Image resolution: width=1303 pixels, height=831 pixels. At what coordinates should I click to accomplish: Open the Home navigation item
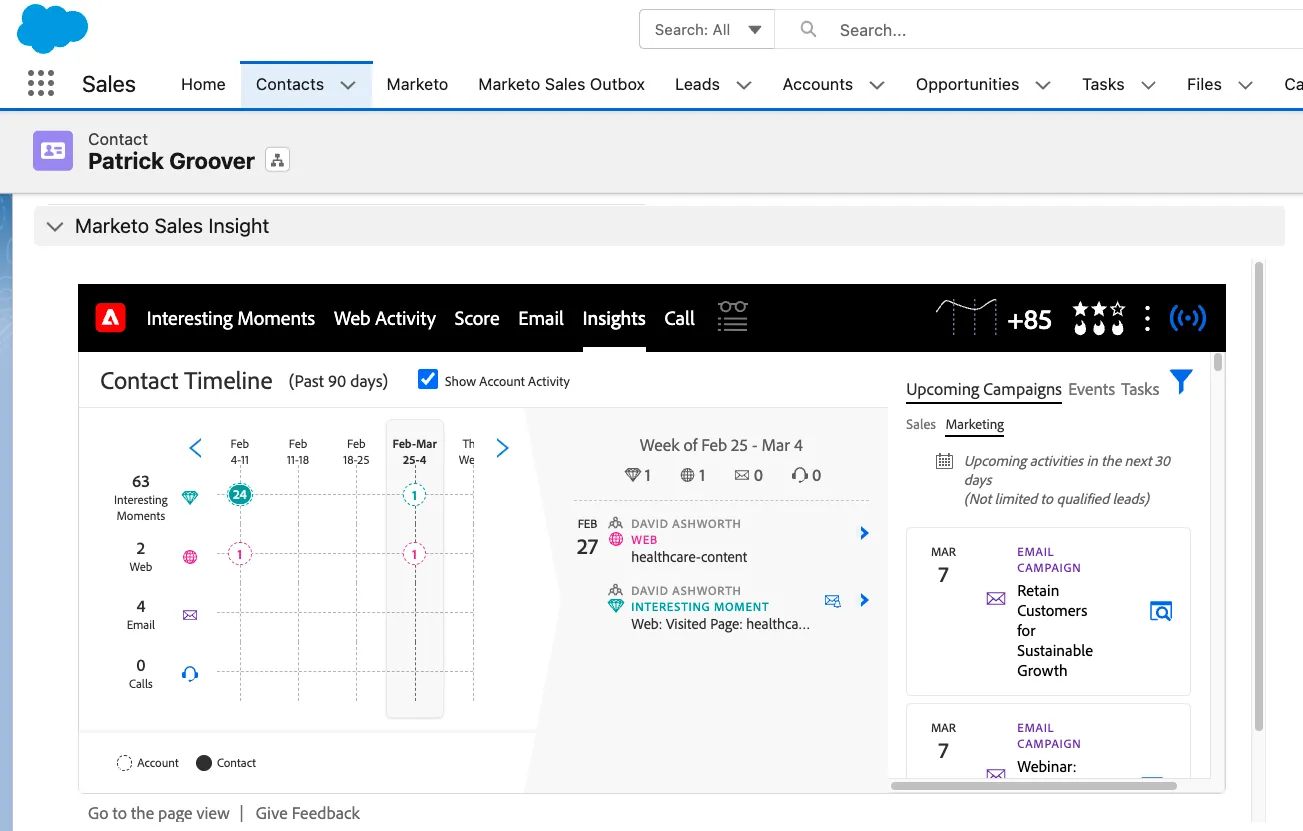click(x=203, y=84)
